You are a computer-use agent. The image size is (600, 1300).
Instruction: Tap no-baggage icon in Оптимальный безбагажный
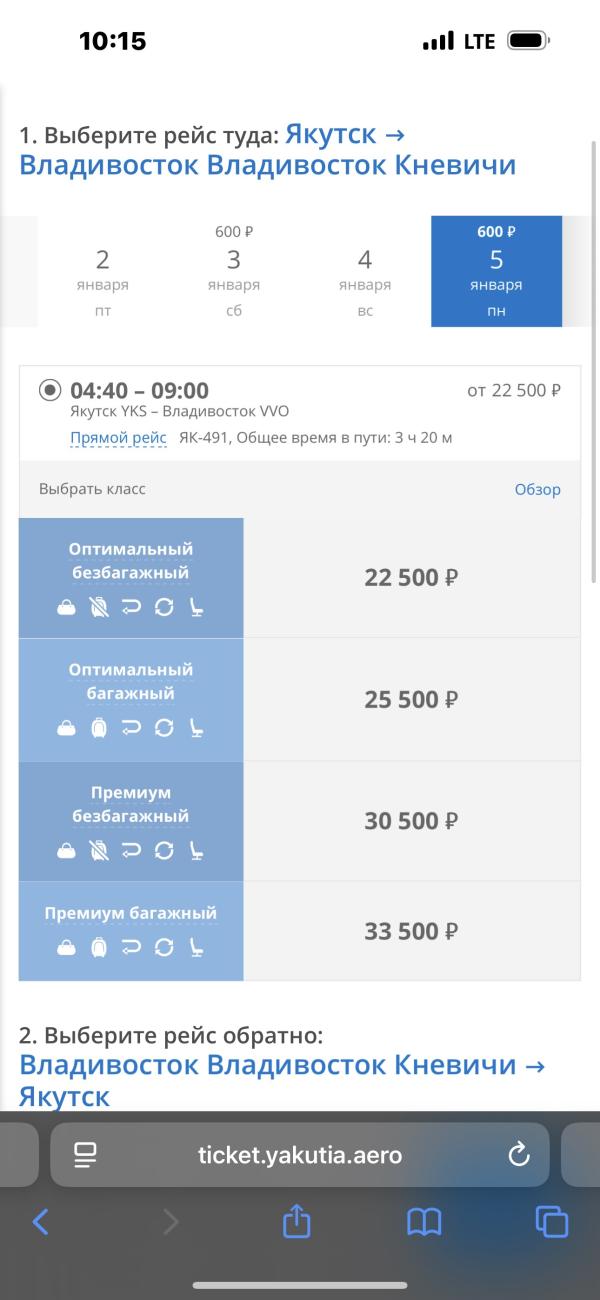(99, 607)
